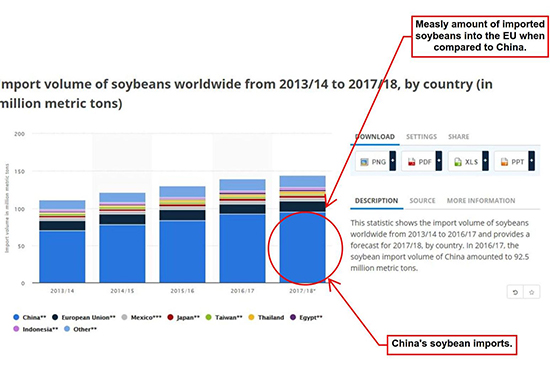Toggle Taiwan series in the legend
Screen dimensions: 550x367
[224, 318]
